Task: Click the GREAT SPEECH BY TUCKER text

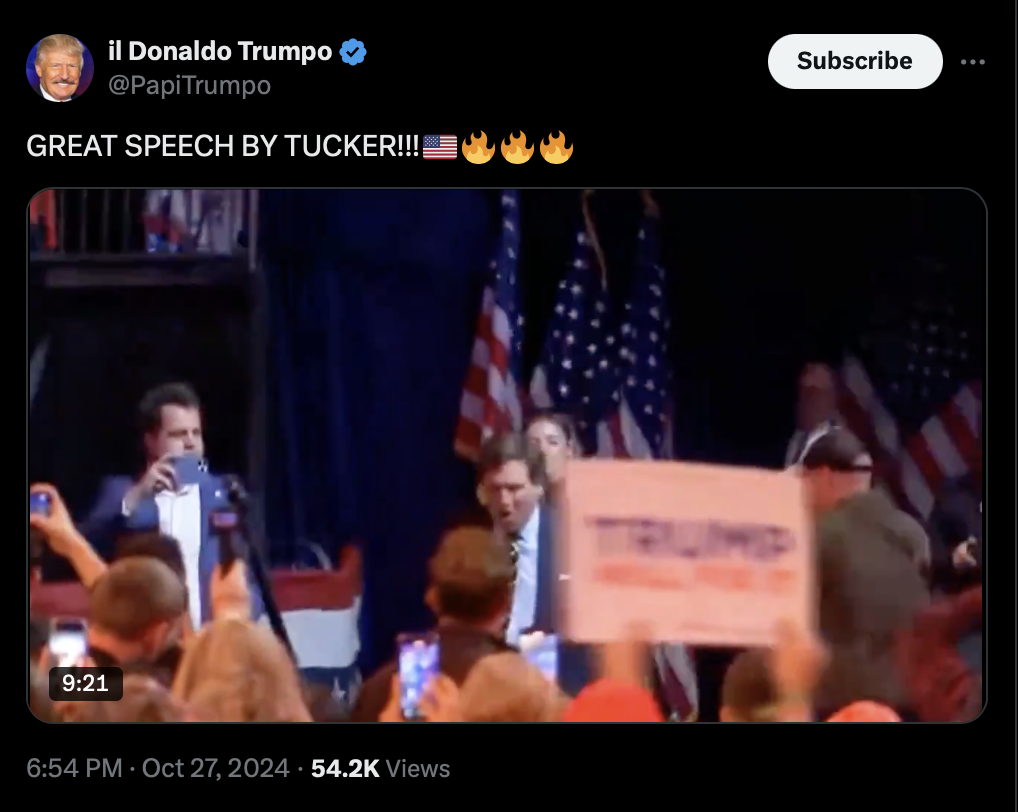Action: pos(223,146)
